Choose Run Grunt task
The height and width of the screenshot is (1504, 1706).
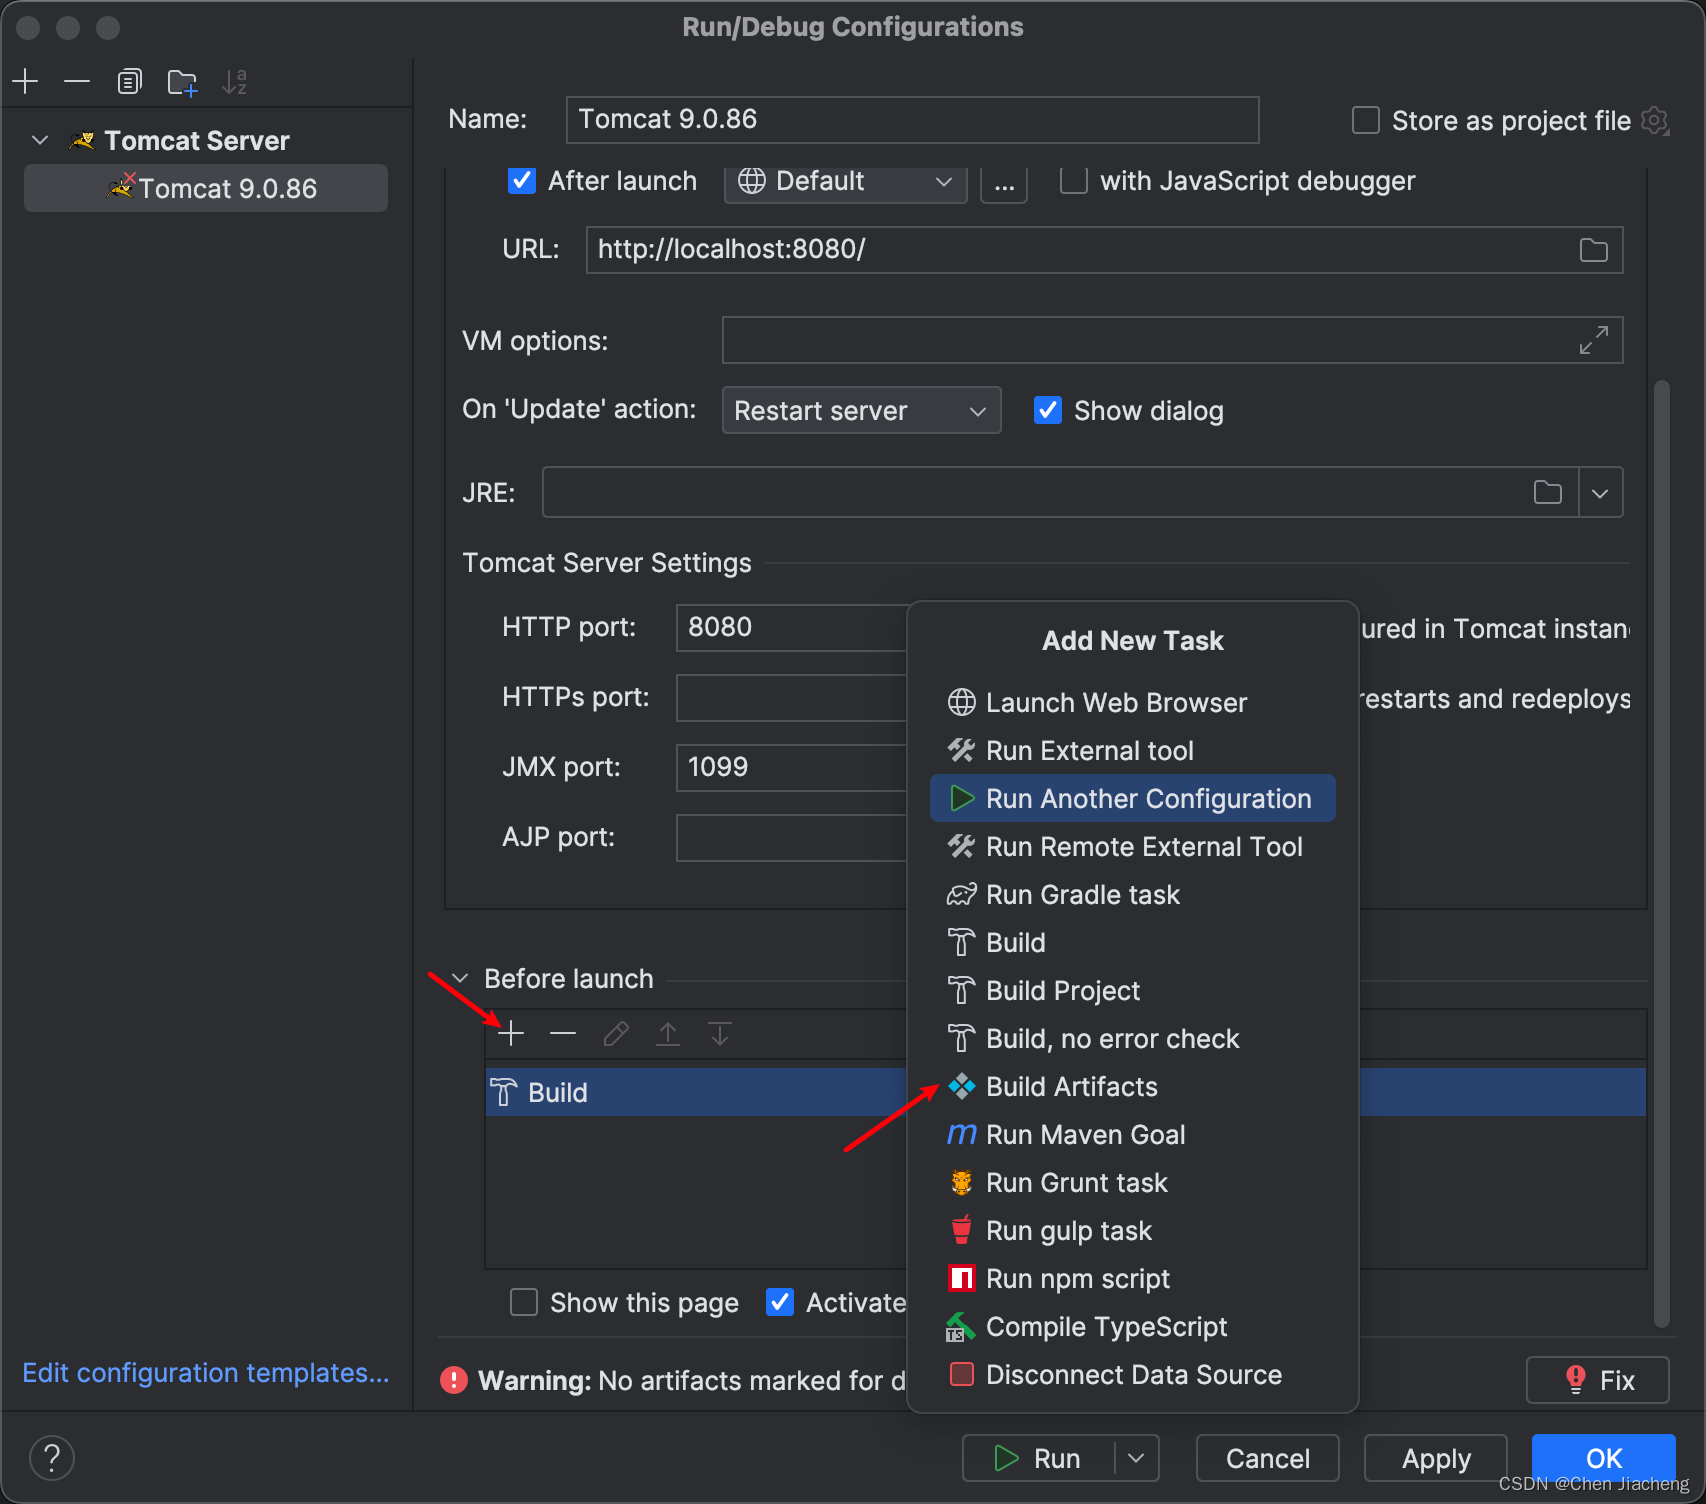point(1133,1183)
